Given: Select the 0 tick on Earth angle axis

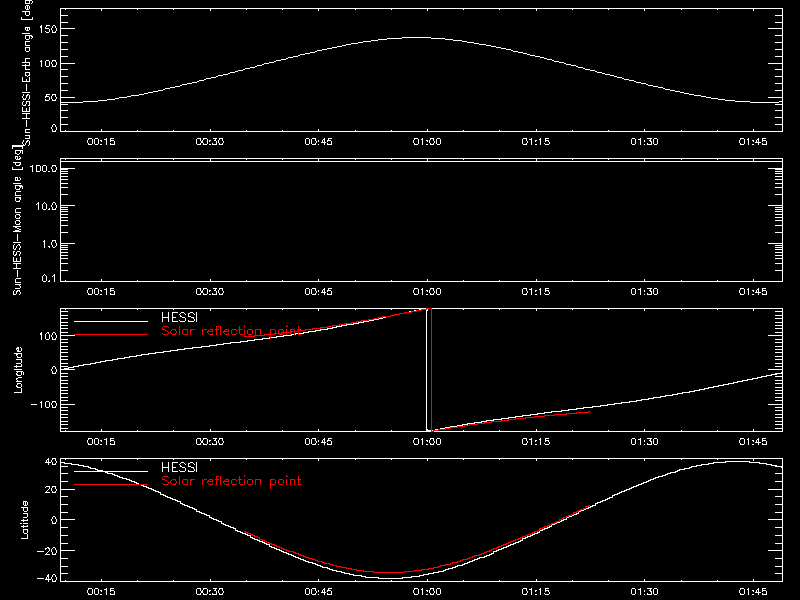Looking at the screenshot, I should click(54, 128).
